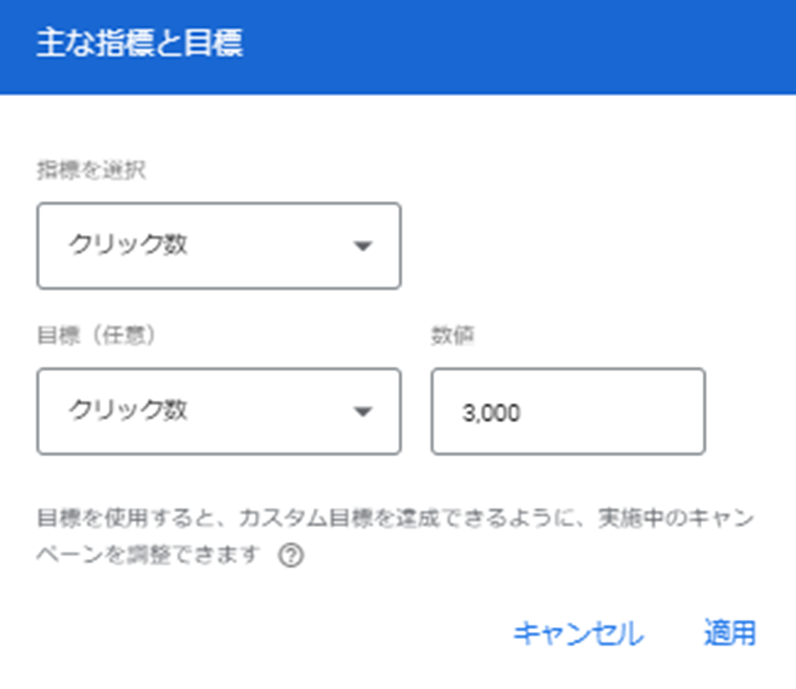
Task: Open the 指標を選択 combo box
Action: (x=219, y=246)
